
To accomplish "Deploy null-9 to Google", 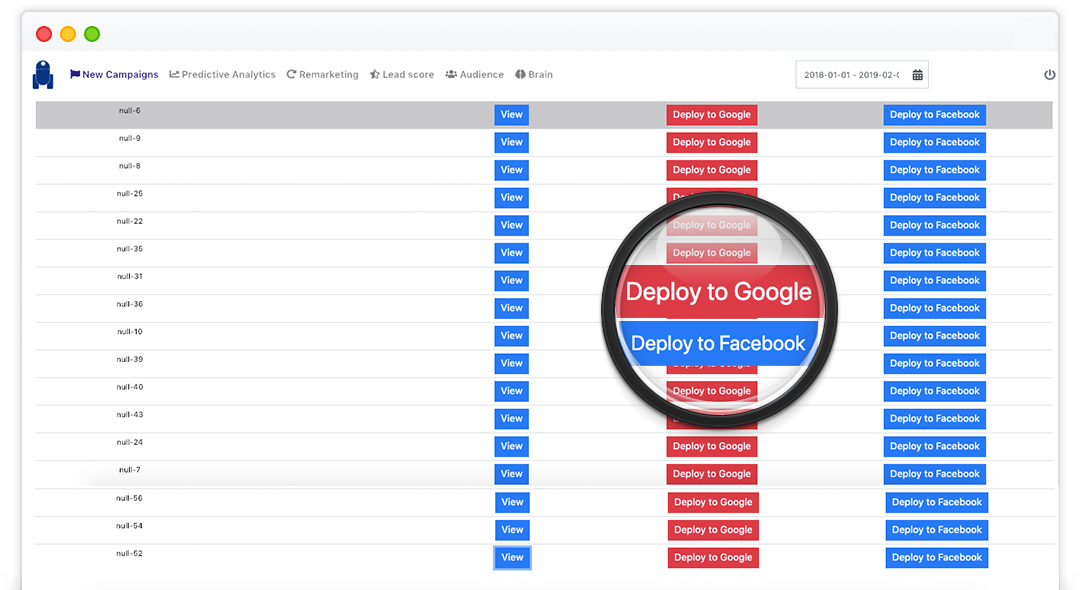I will click(x=712, y=143).
